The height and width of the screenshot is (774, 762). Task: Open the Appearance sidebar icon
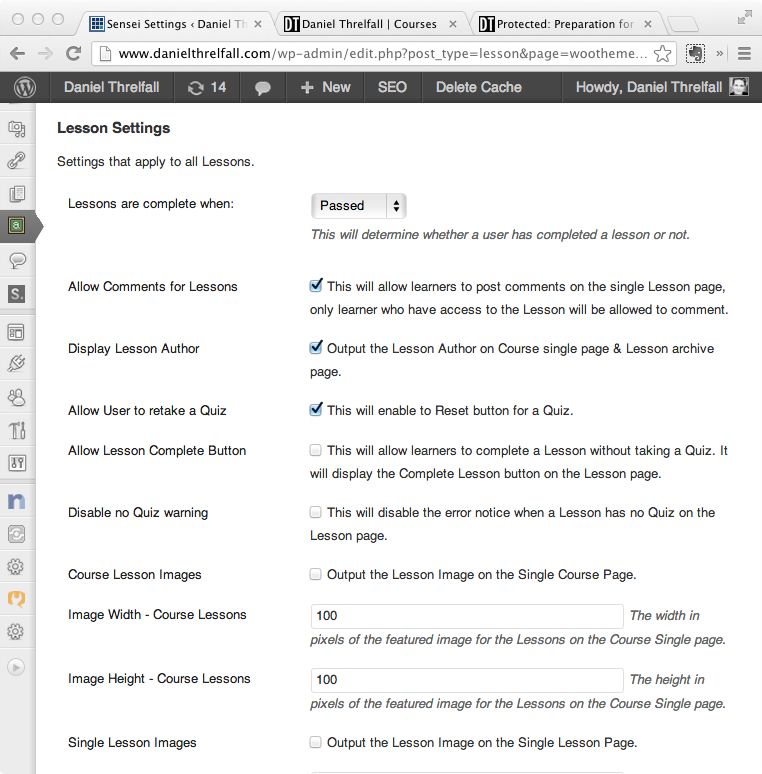[x=17, y=332]
